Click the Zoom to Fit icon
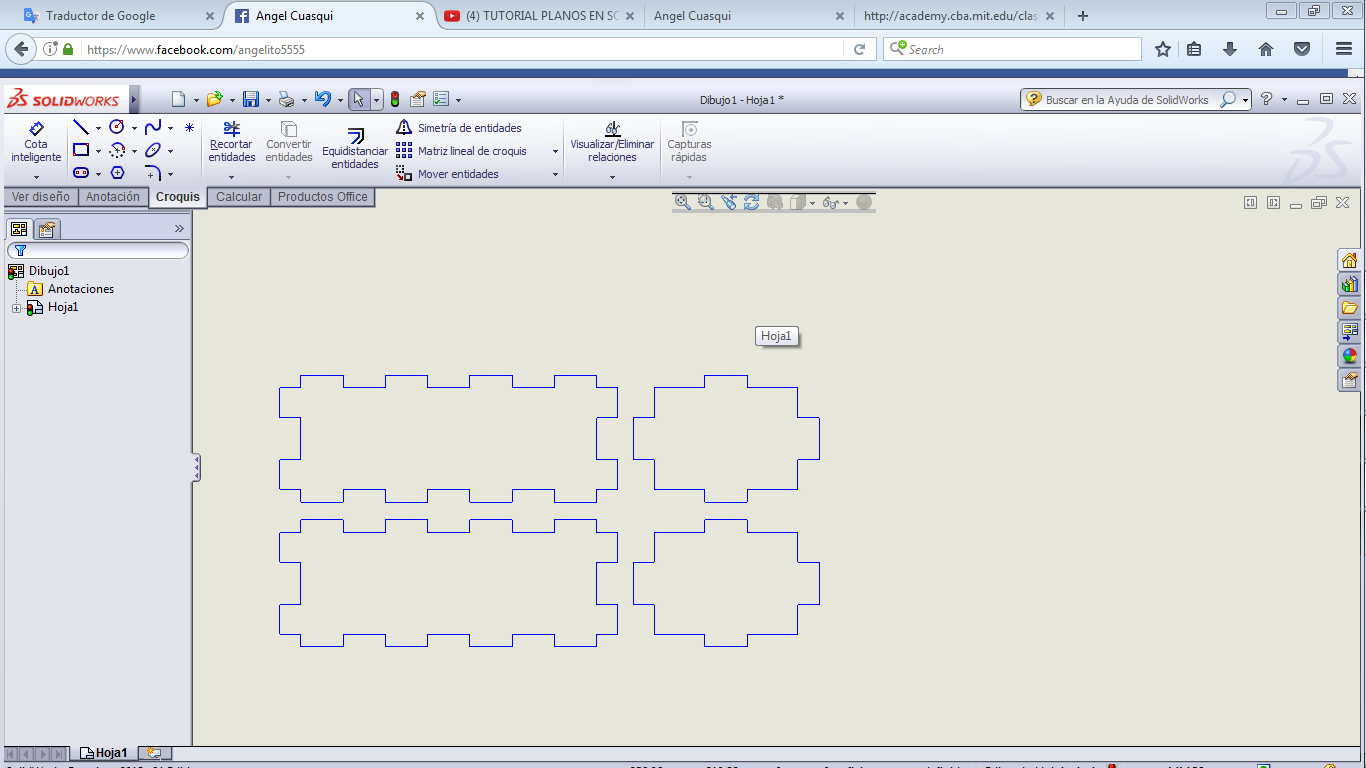1366x768 pixels. coord(683,202)
